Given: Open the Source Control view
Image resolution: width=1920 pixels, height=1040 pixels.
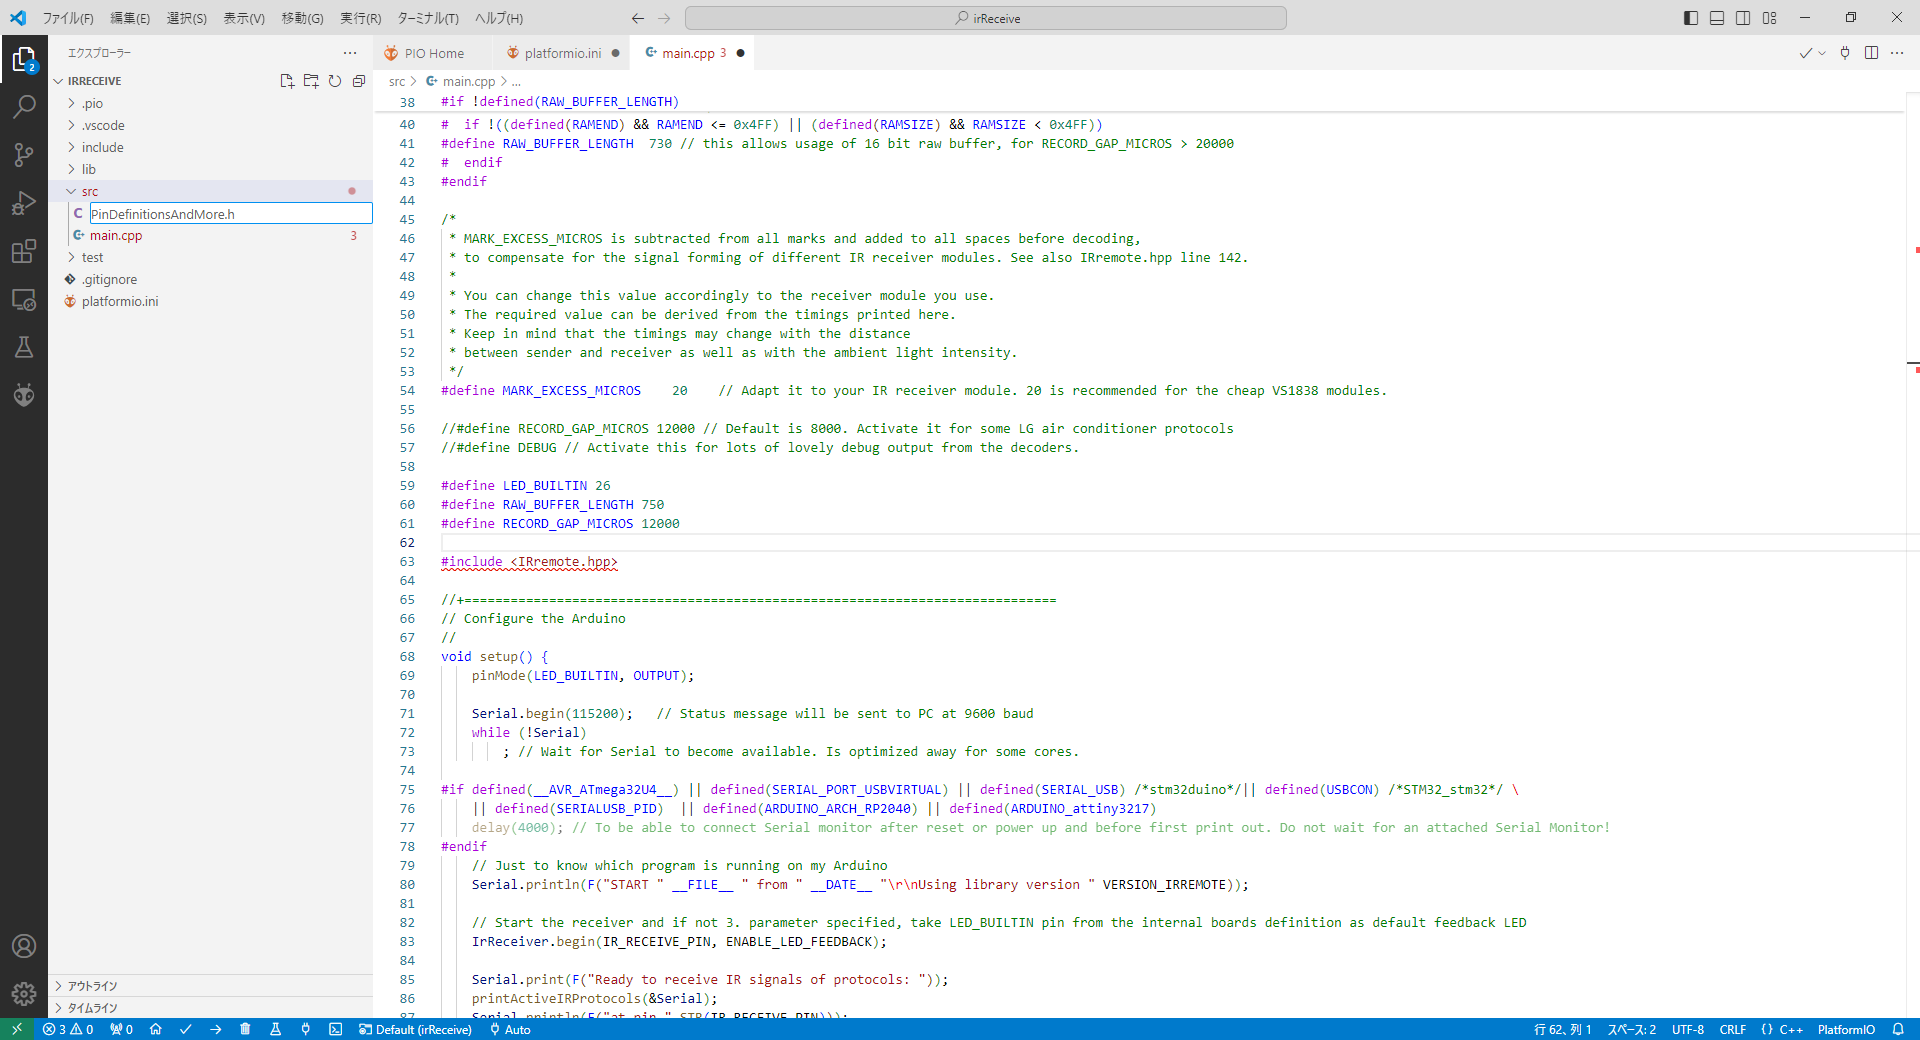Looking at the screenshot, I should [24, 154].
